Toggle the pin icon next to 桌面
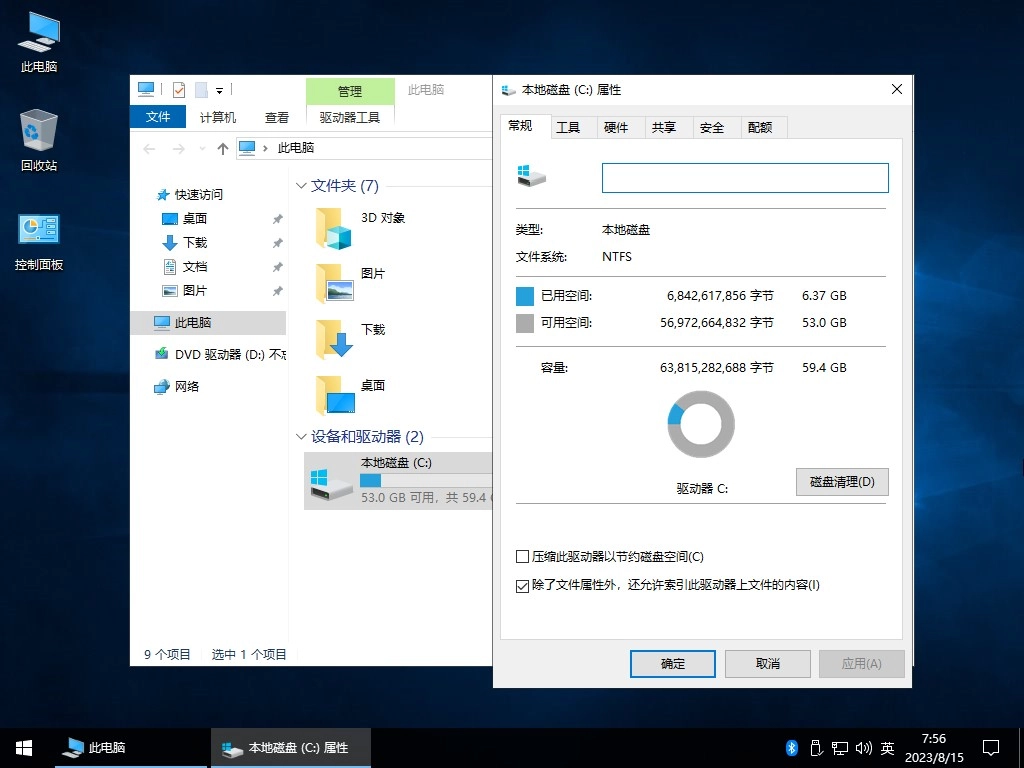Screen dimensions: 1024x768 click(x=279, y=218)
